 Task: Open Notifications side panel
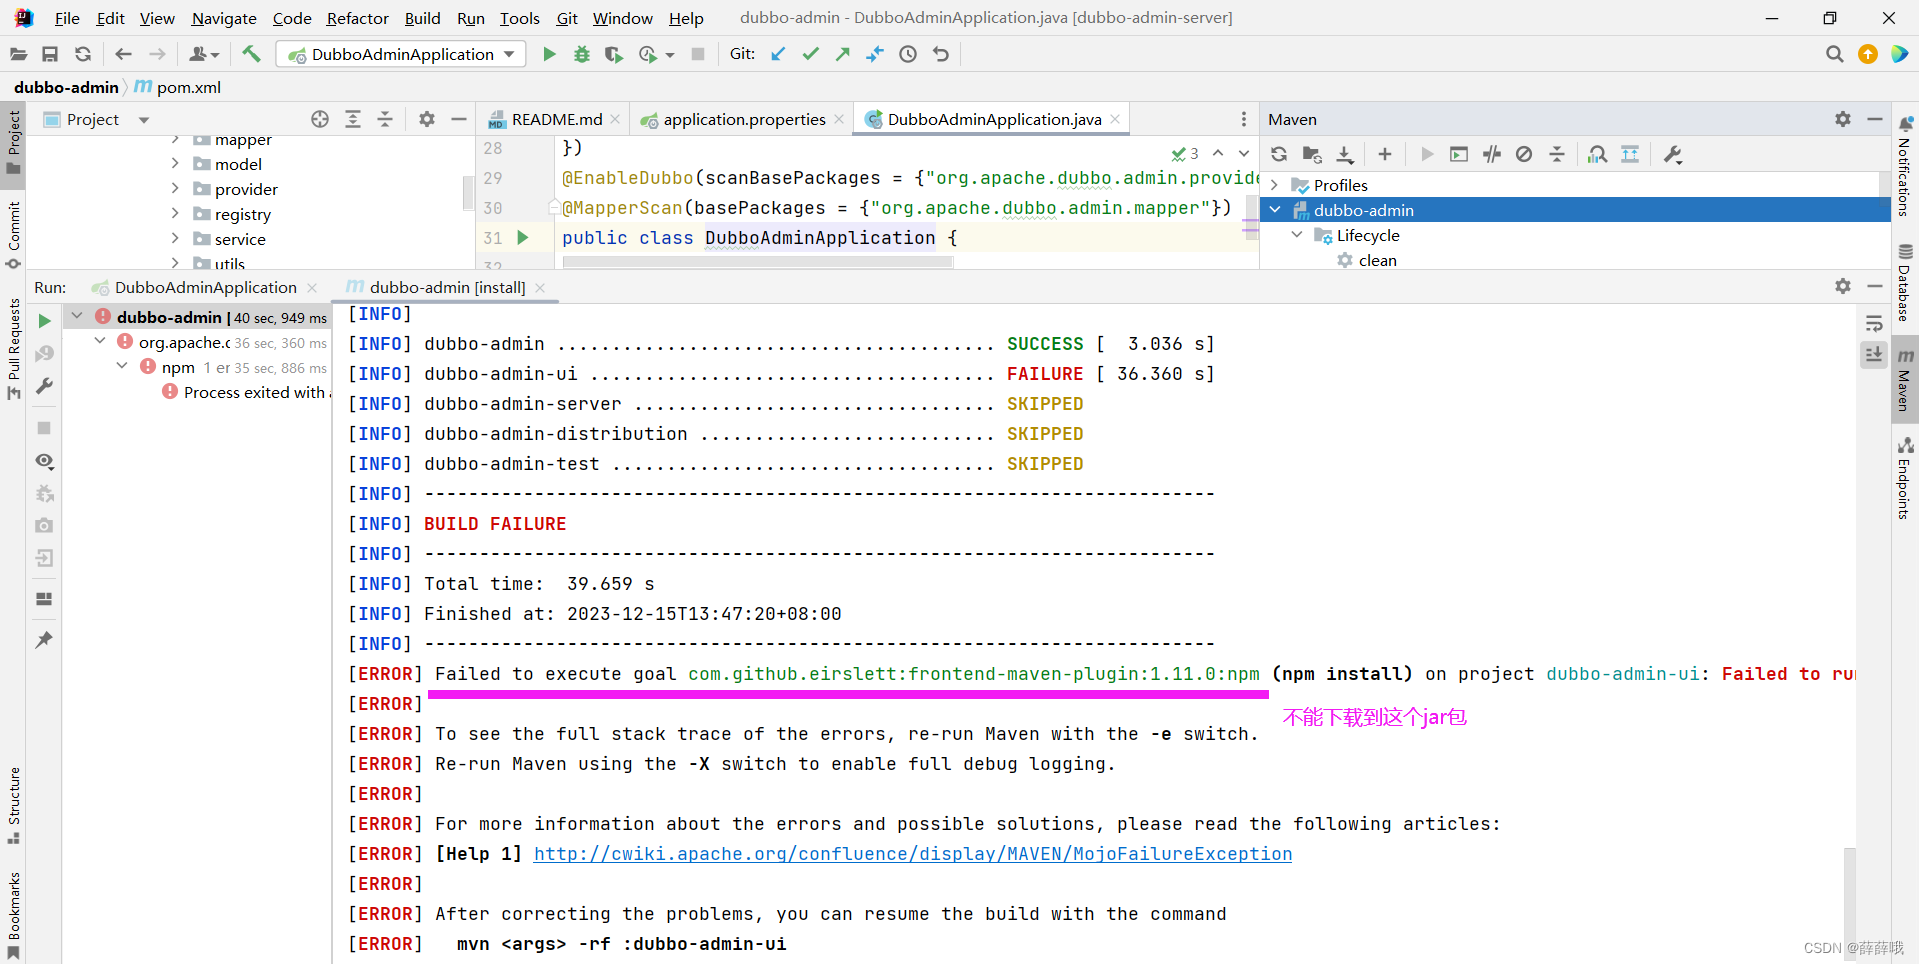click(1904, 166)
